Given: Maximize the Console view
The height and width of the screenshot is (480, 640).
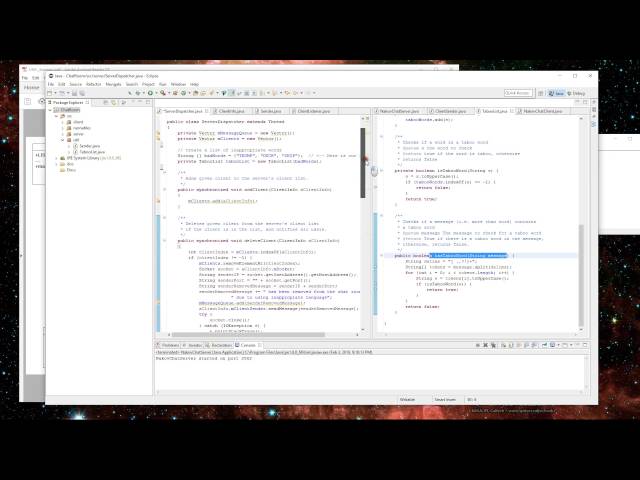Looking at the screenshot, I should click(x=585, y=345).
